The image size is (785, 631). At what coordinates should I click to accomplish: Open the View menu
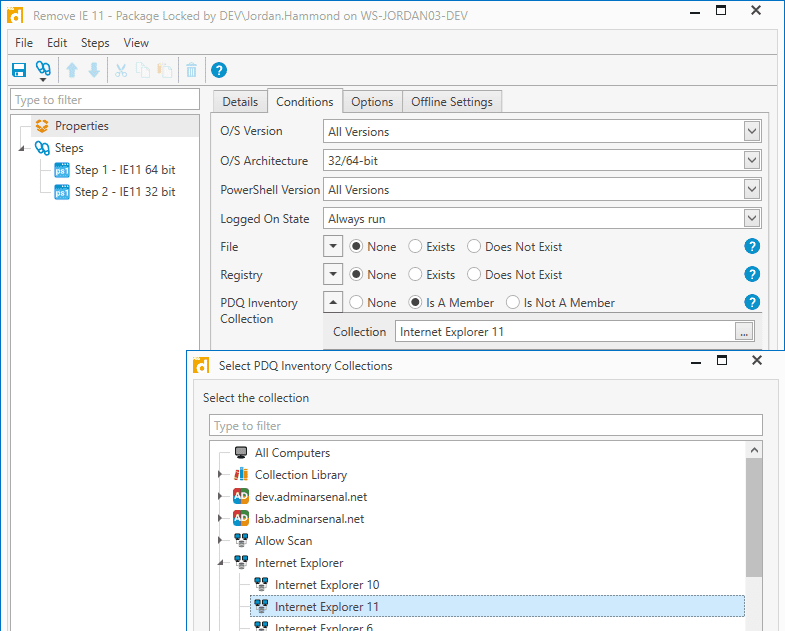click(136, 43)
